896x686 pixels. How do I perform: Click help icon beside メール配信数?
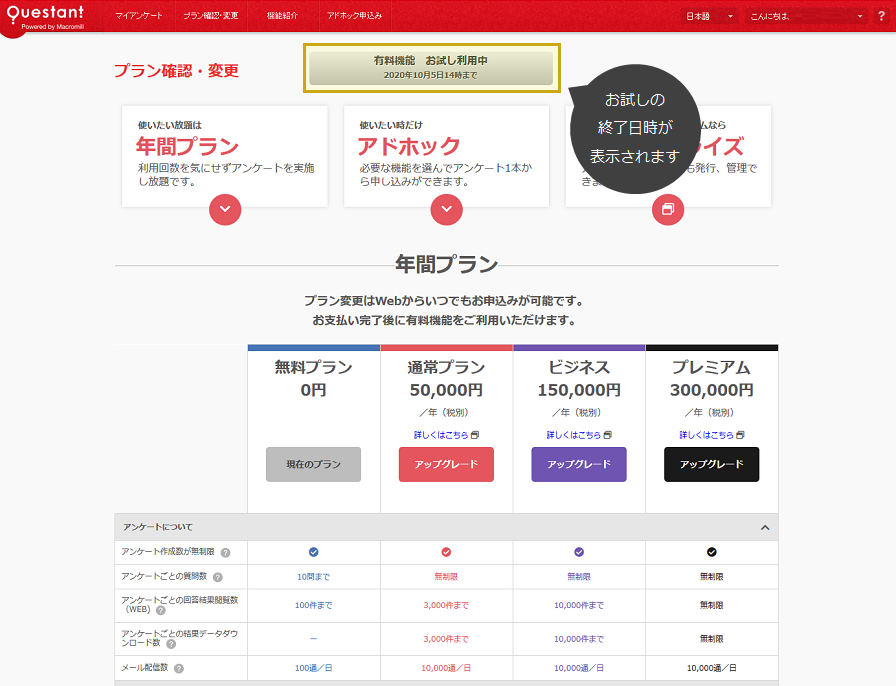click(x=179, y=668)
